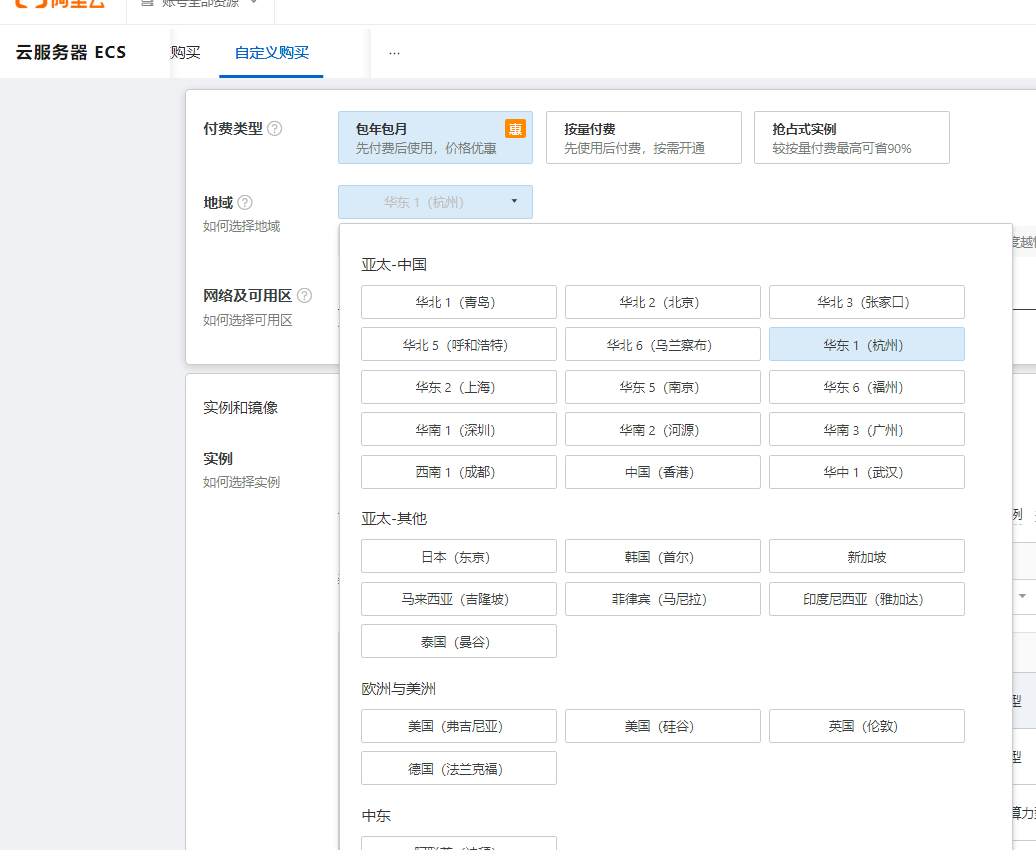
Task: Choose region 华东 6 (福州)
Action: (x=867, y=387)
